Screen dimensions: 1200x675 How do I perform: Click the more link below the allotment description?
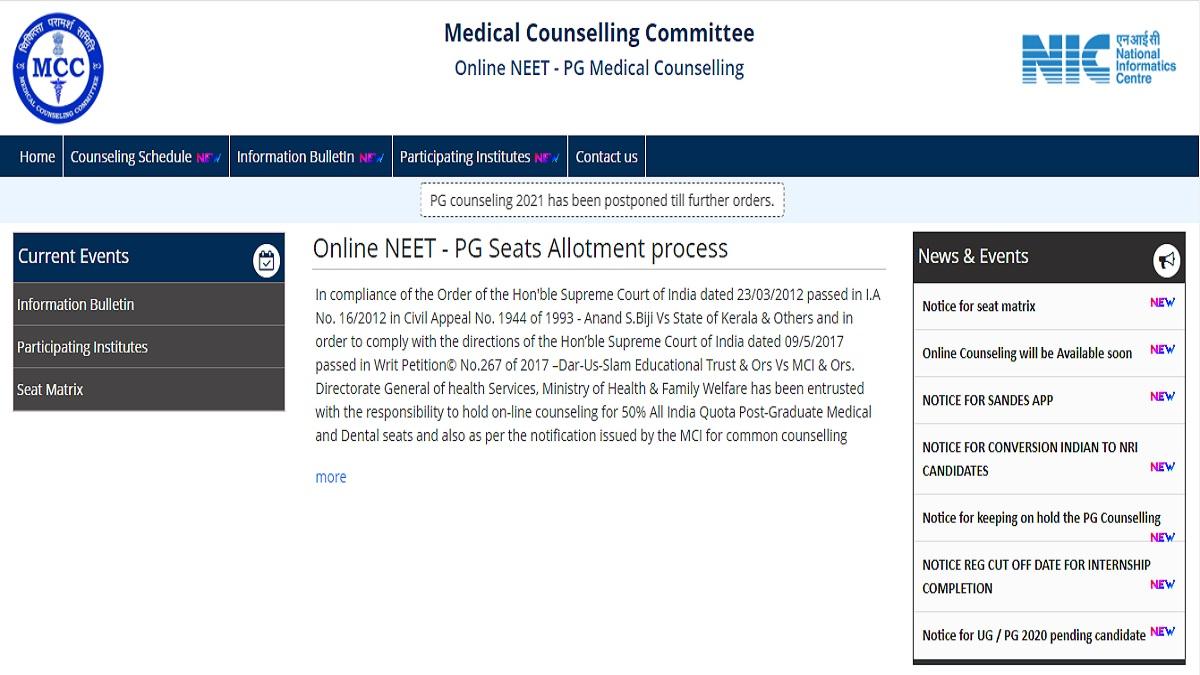click(x=330, y=477)
